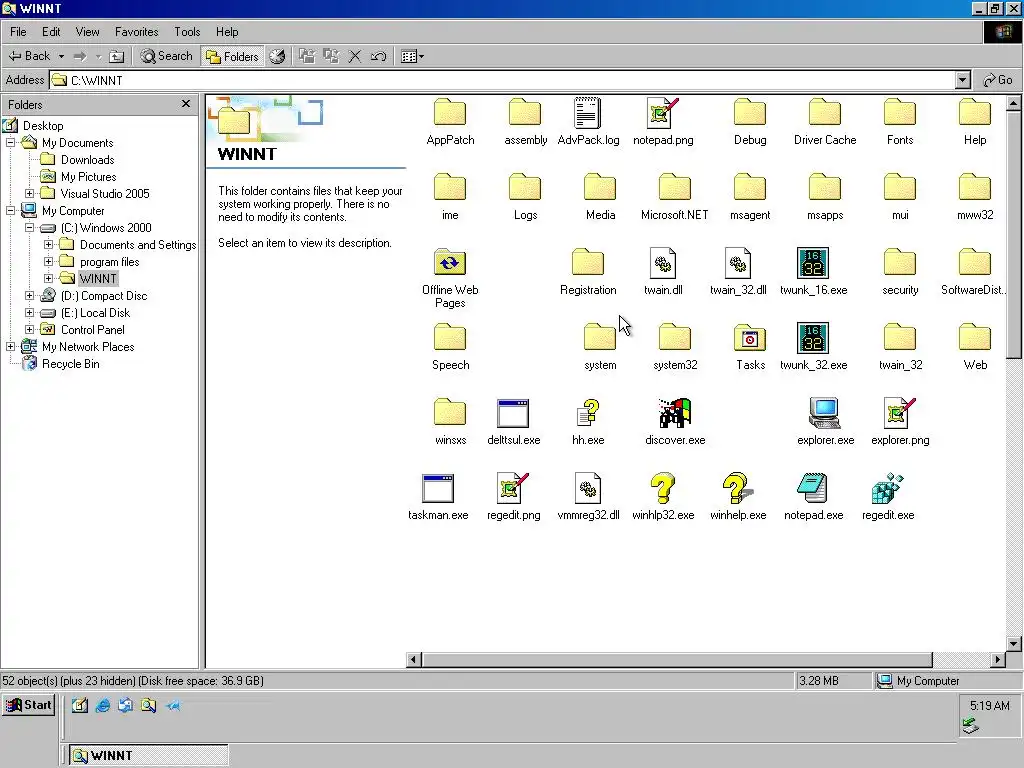Select Recycle Bin in folder tree
This screenshot has width=1024, height=768.
[71, 364]
